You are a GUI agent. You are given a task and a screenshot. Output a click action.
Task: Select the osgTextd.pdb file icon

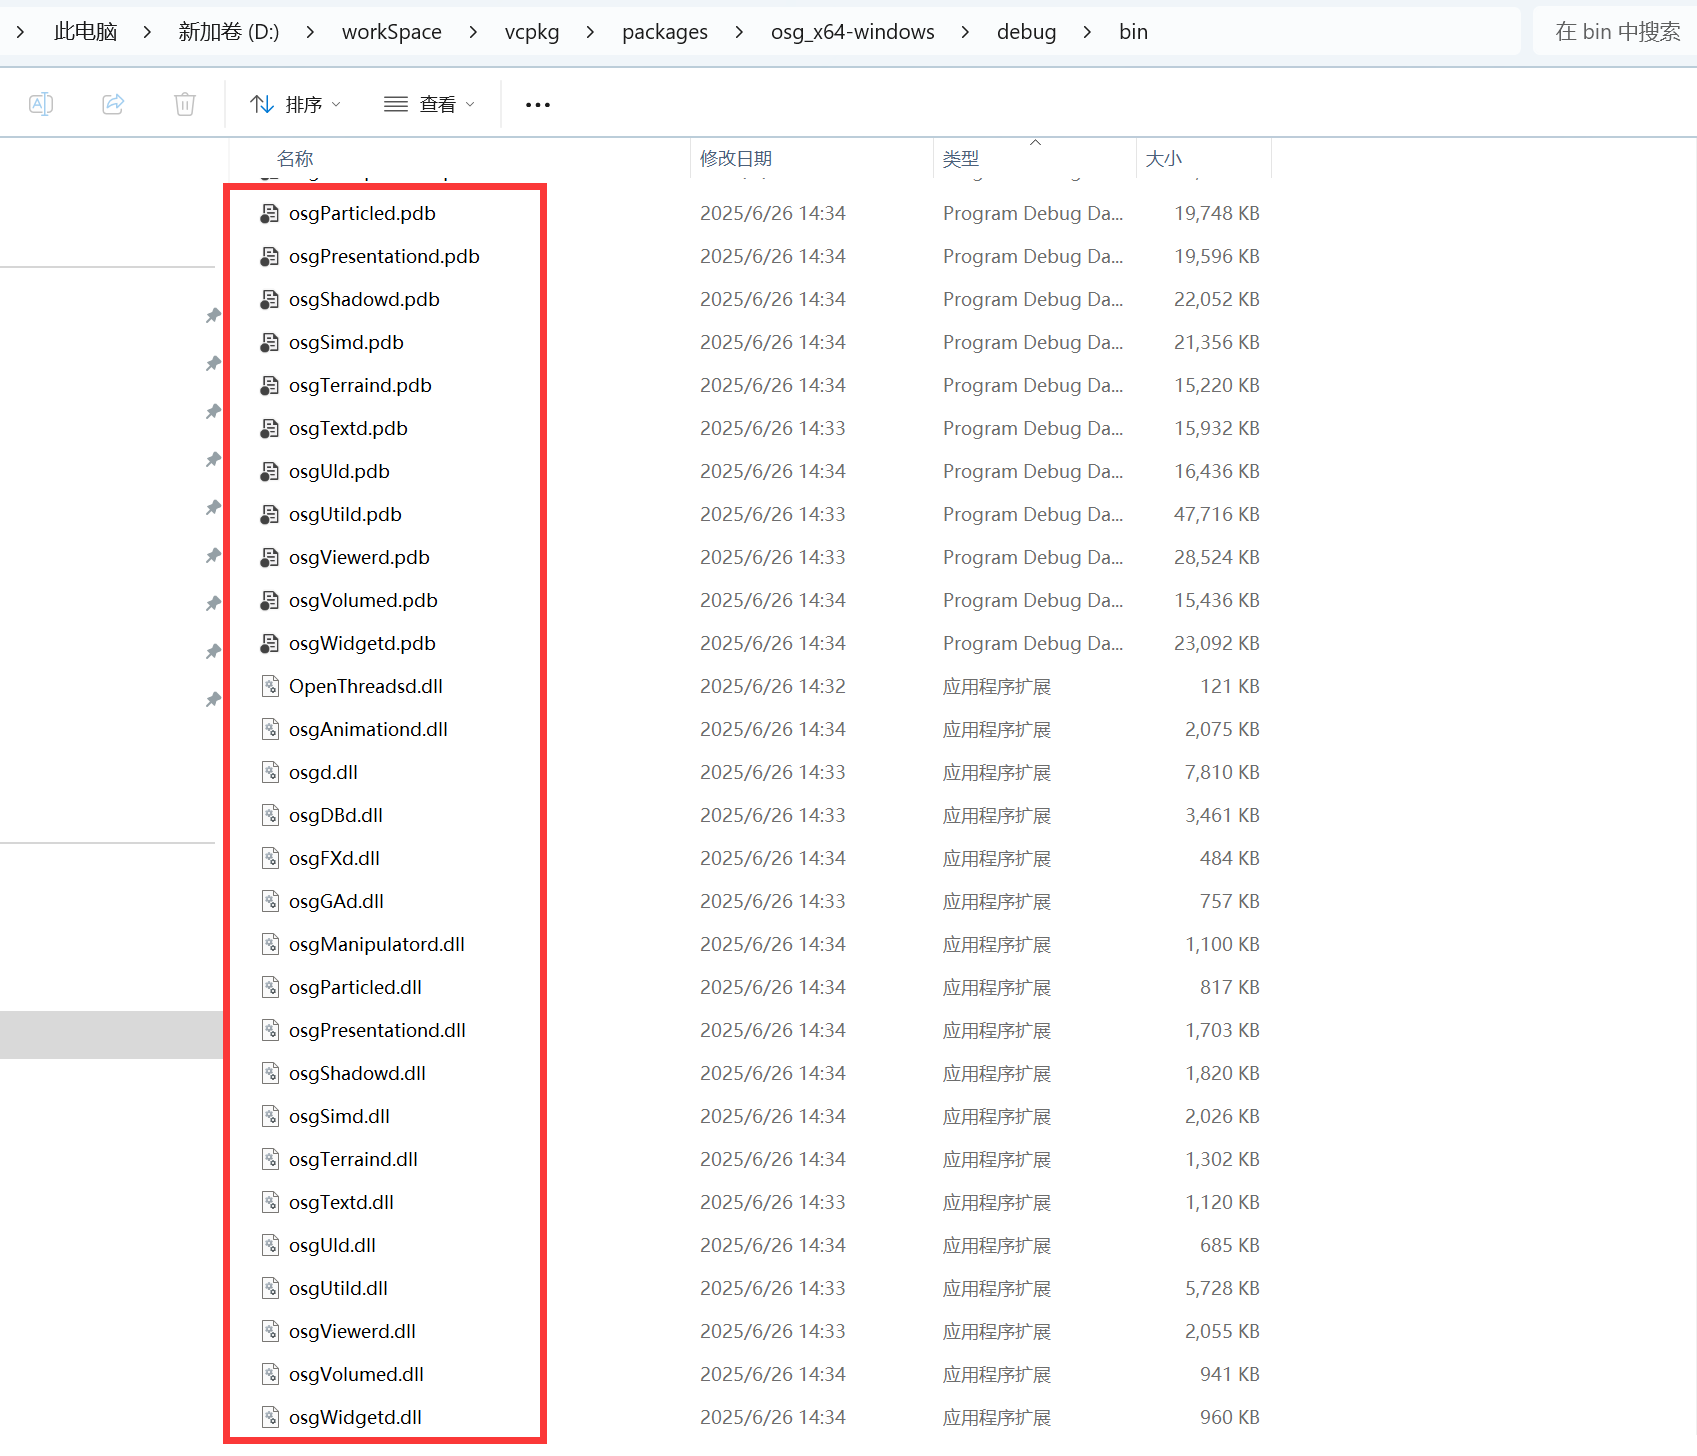click(270, 428)
